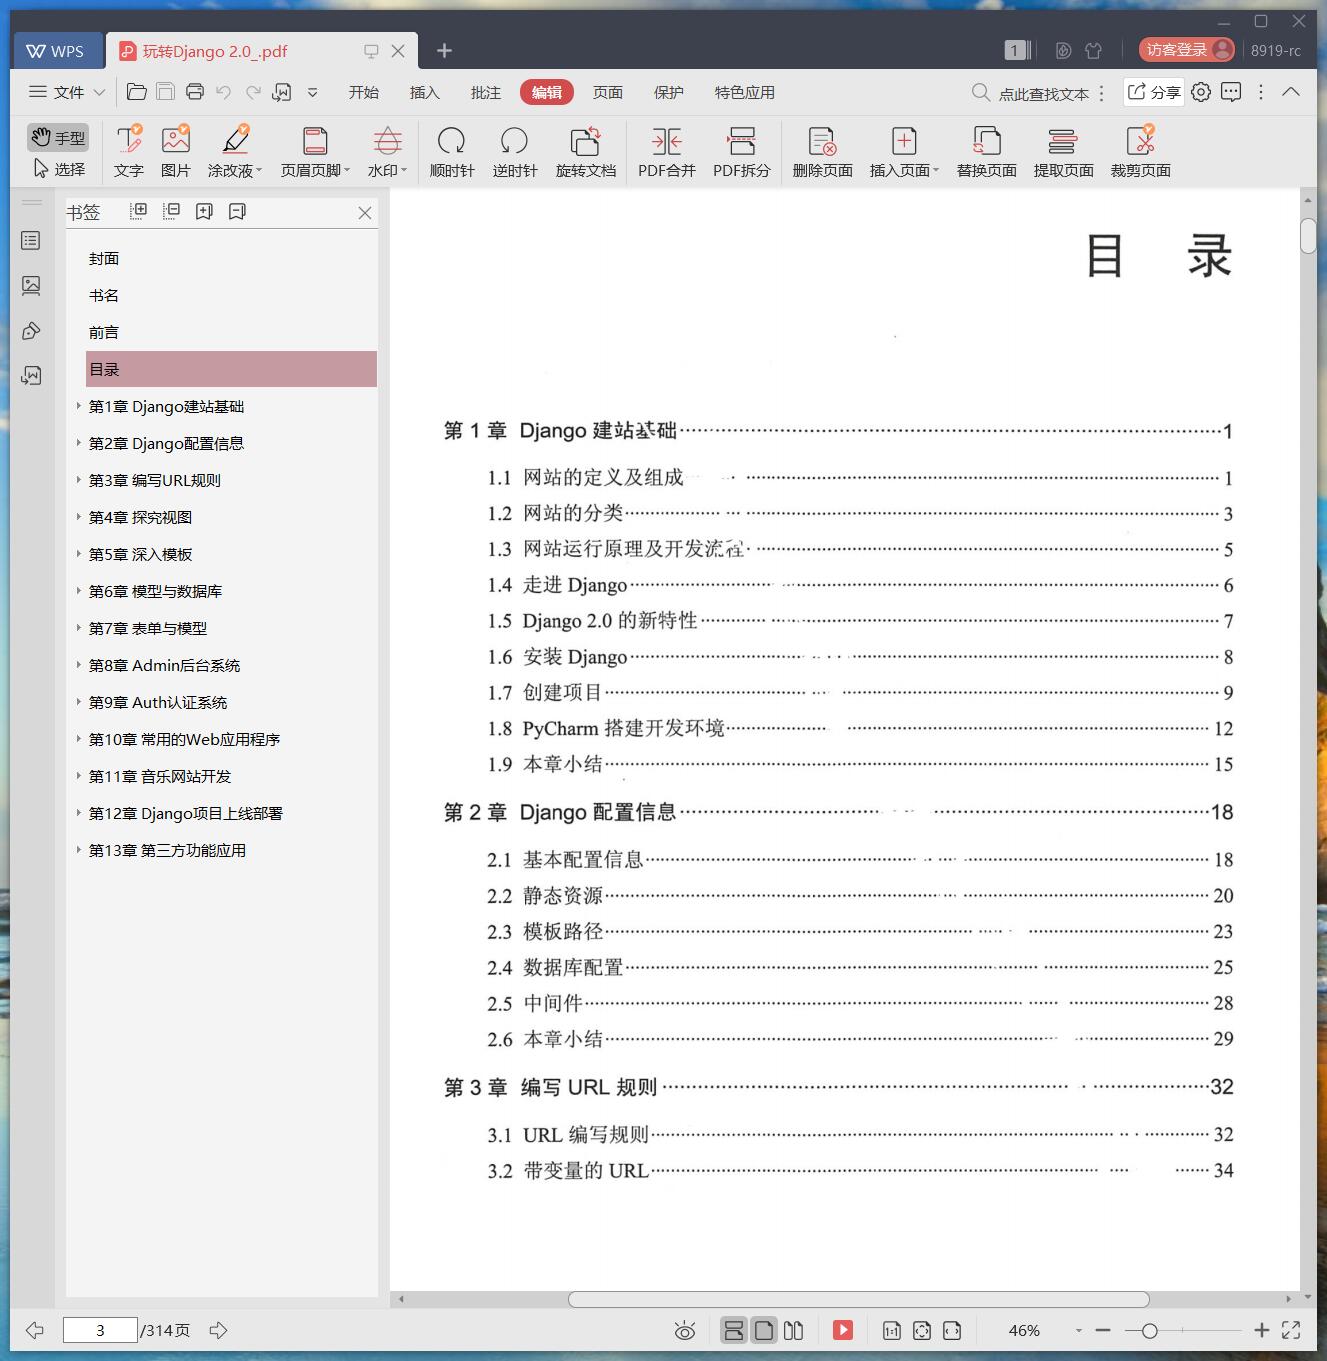Go to the WPS home tab
This screenshot has height=1361, width=1327.
[x=56, y=51]
